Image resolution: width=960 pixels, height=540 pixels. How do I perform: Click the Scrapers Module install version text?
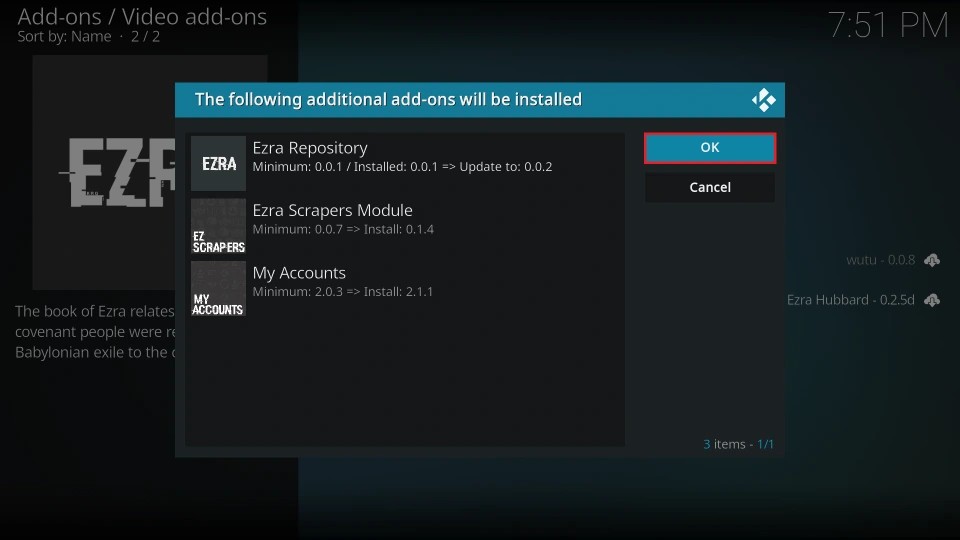[343, 230]
